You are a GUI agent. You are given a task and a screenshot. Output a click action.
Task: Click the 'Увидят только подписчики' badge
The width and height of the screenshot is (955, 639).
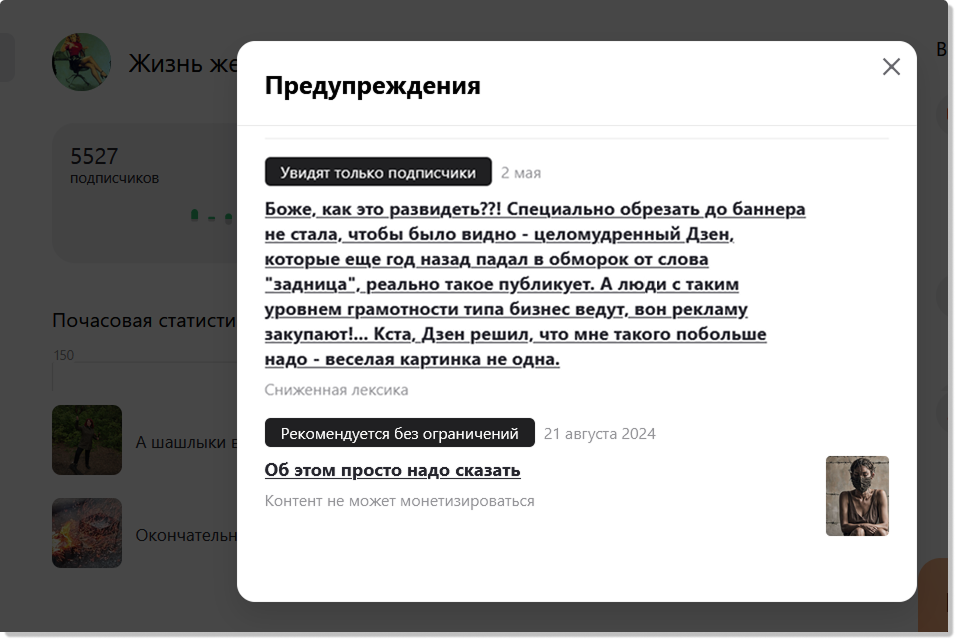[378, 172]
